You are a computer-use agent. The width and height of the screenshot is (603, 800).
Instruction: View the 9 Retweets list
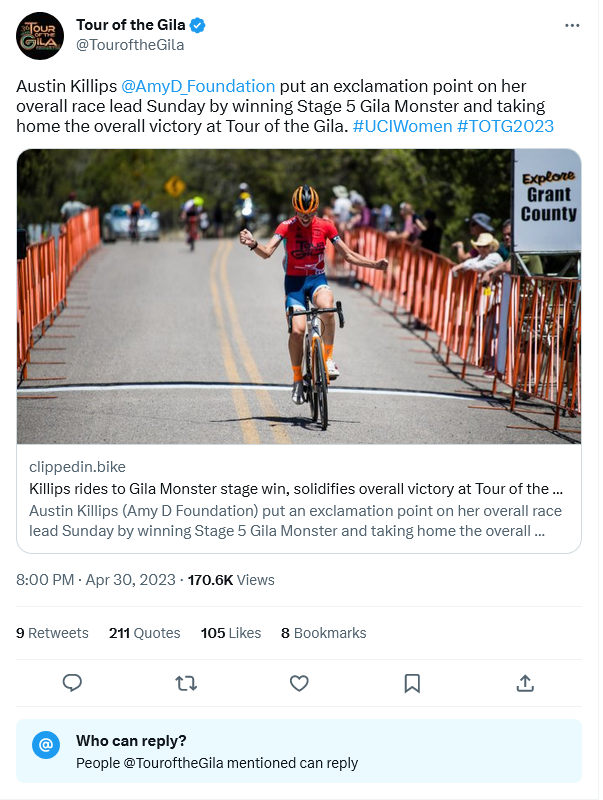click(52, 633)
